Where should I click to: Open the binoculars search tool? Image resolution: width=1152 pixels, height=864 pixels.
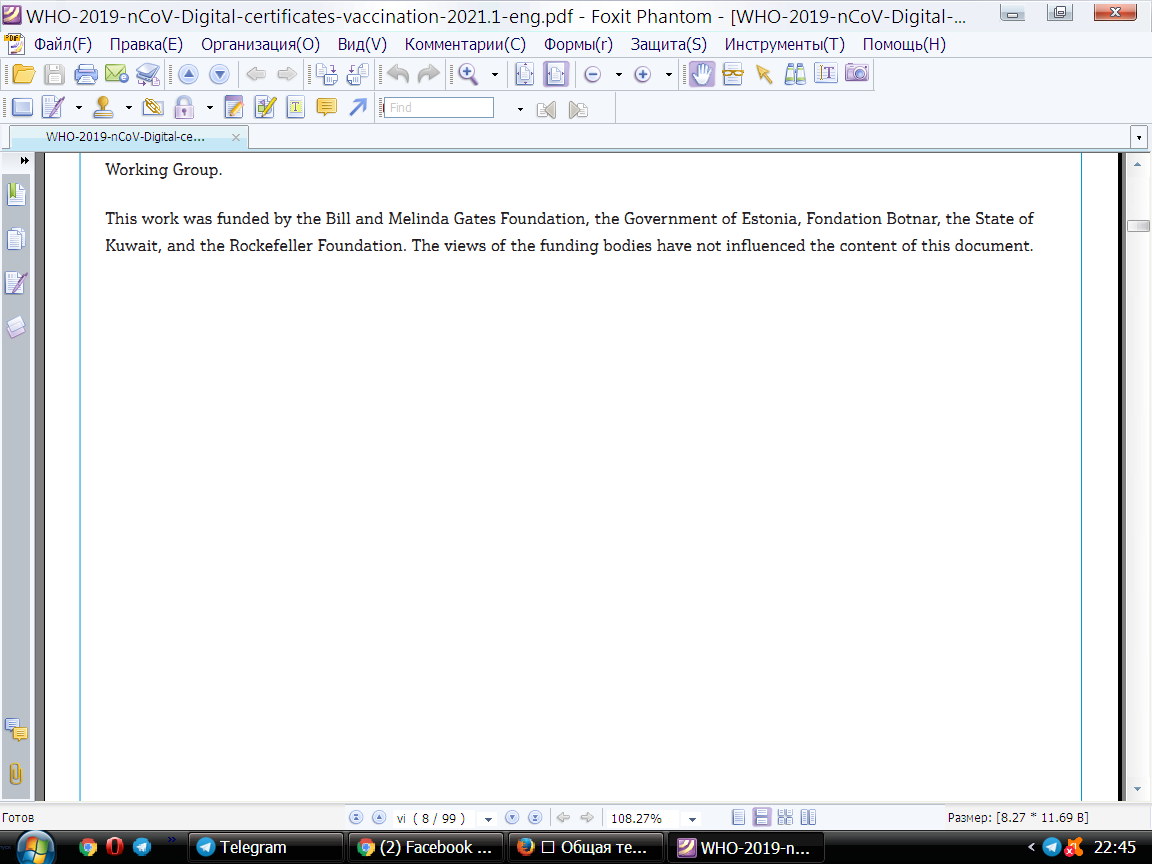(795, 74)
